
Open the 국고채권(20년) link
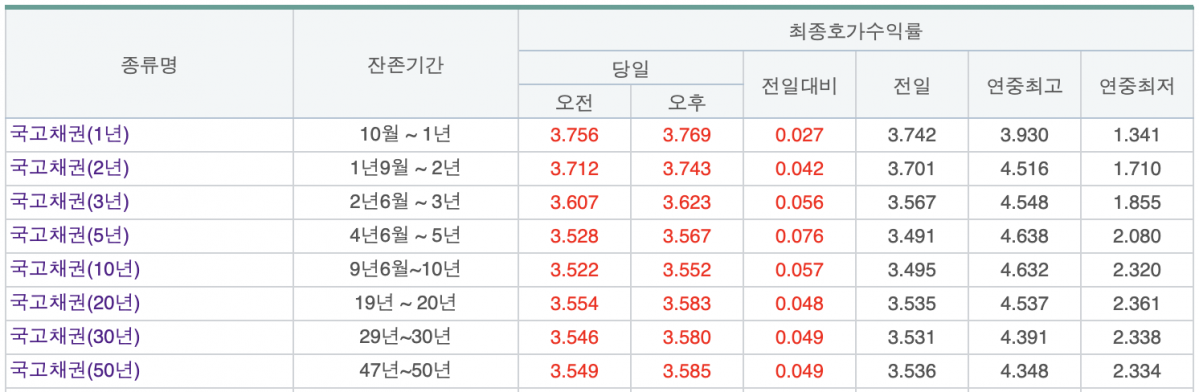pos(75,303)
